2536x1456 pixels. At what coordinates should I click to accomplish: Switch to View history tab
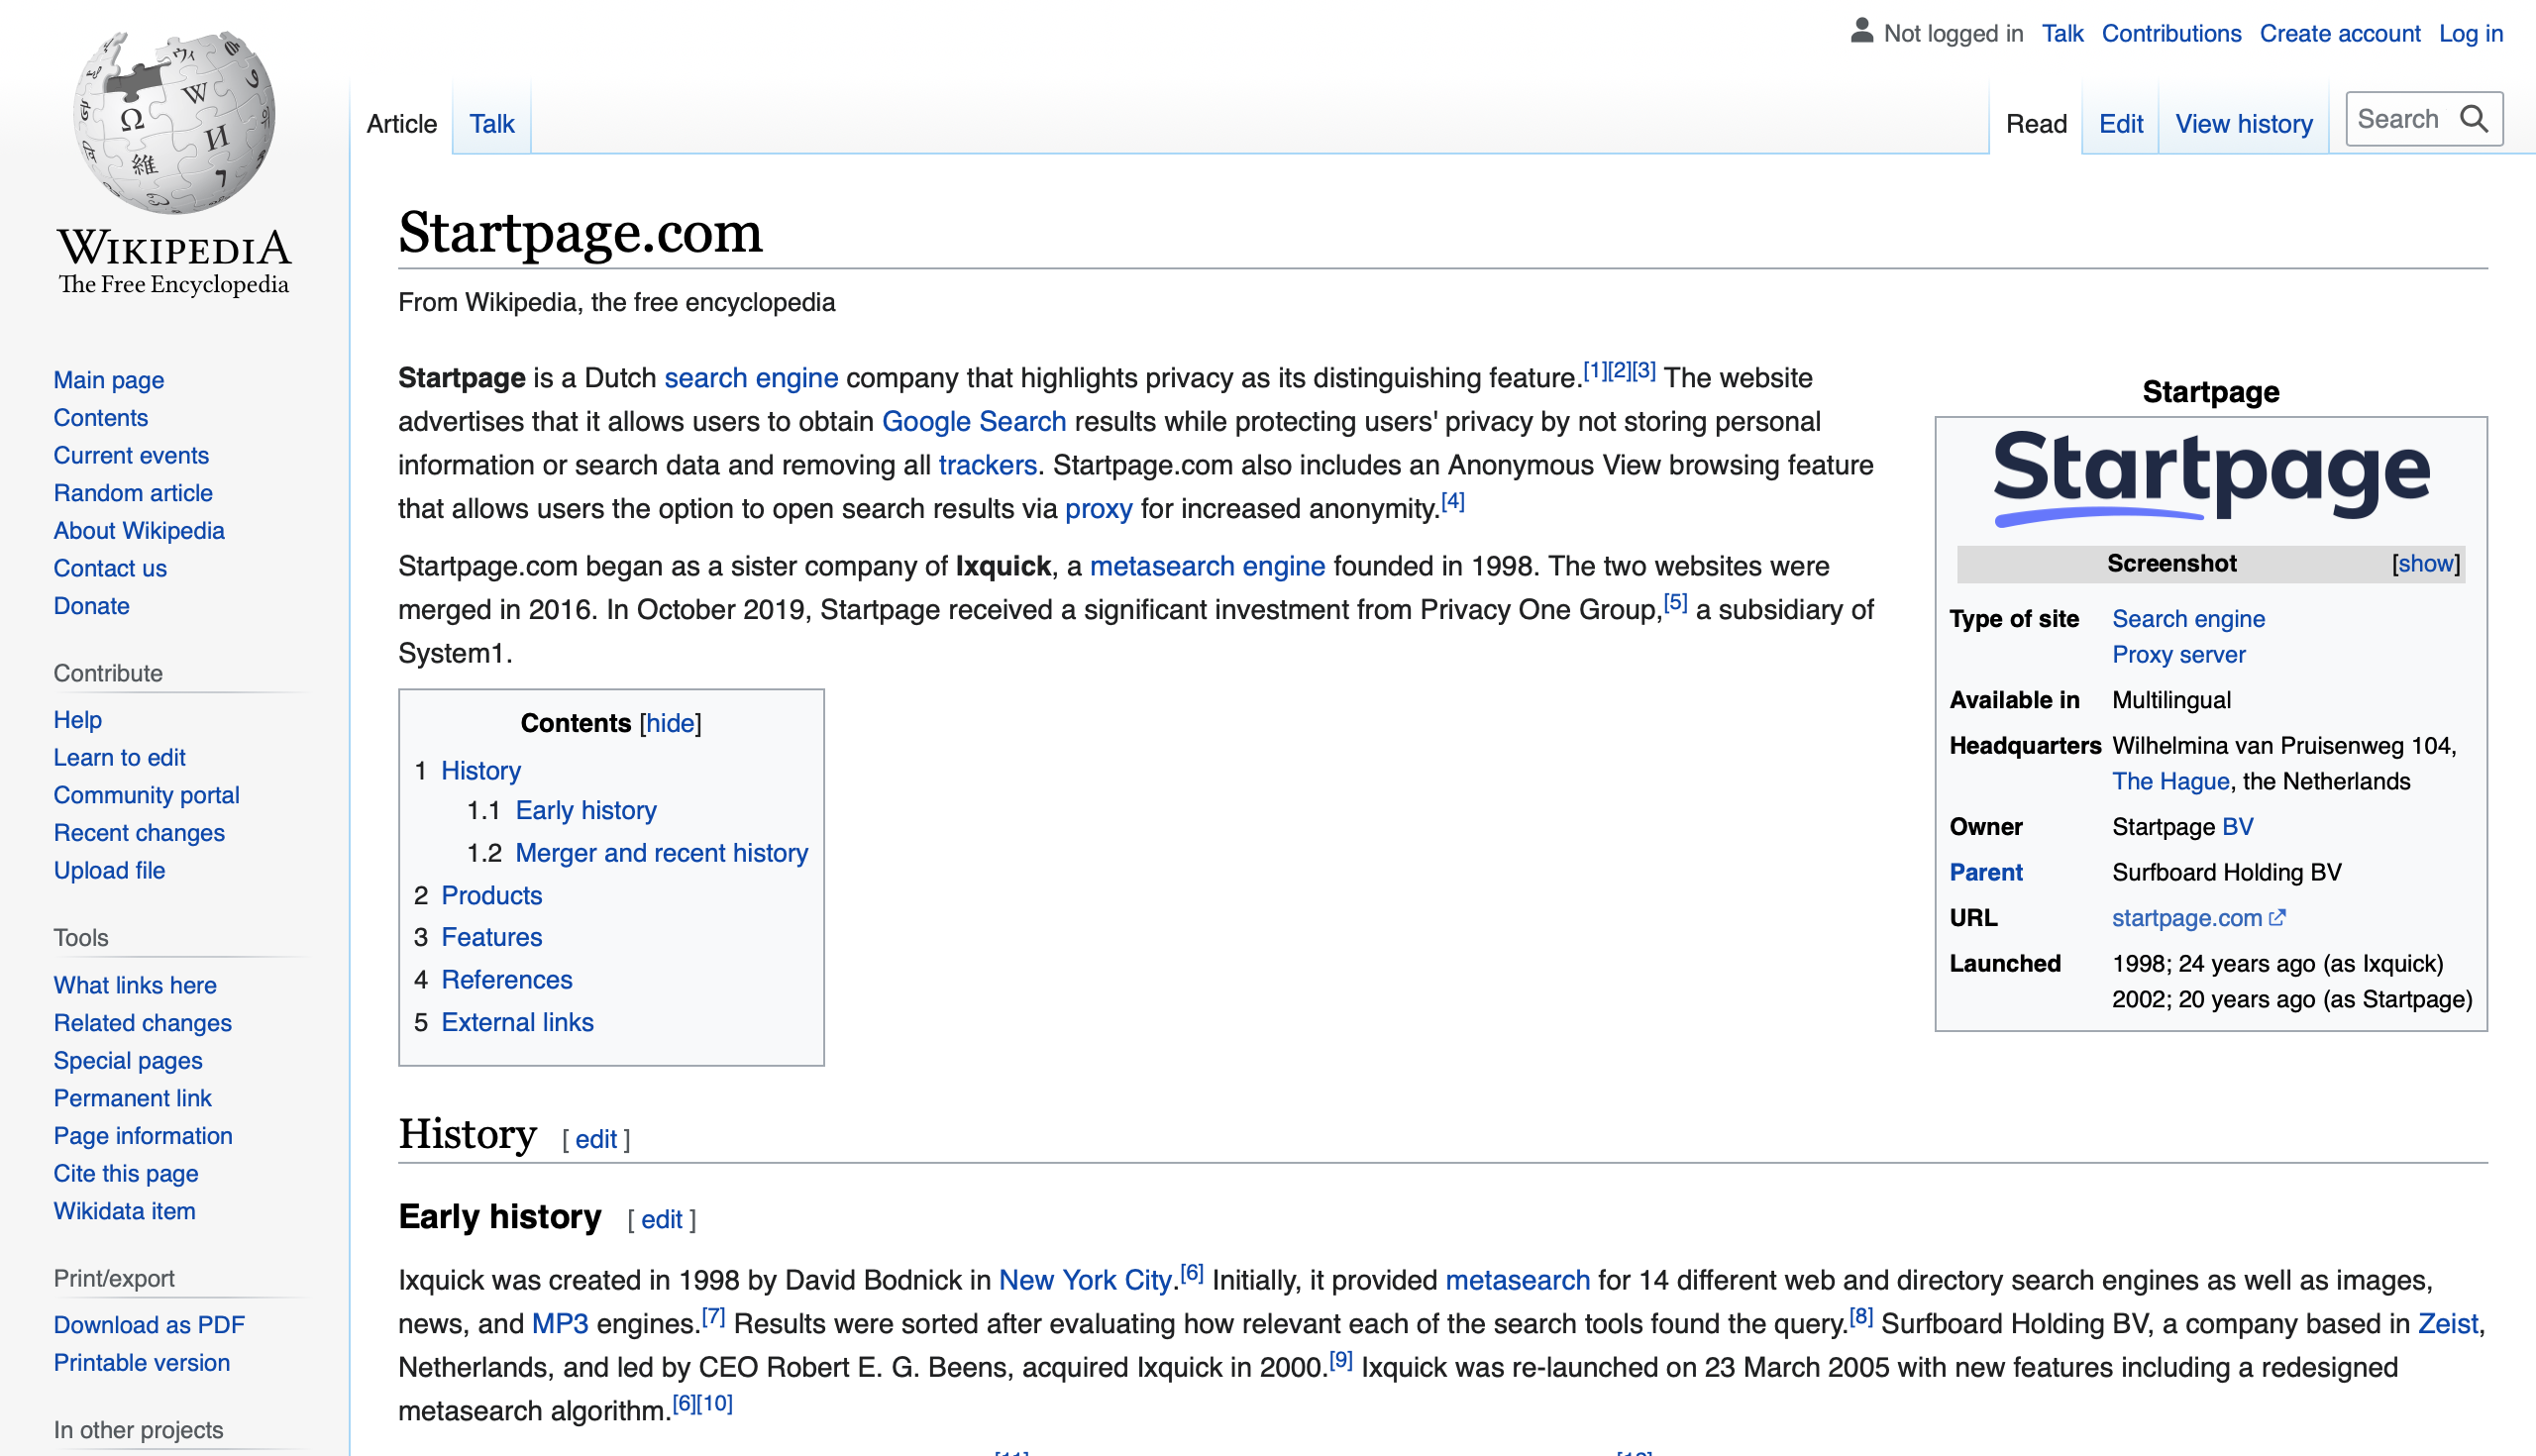click(x=2243, y=123)
